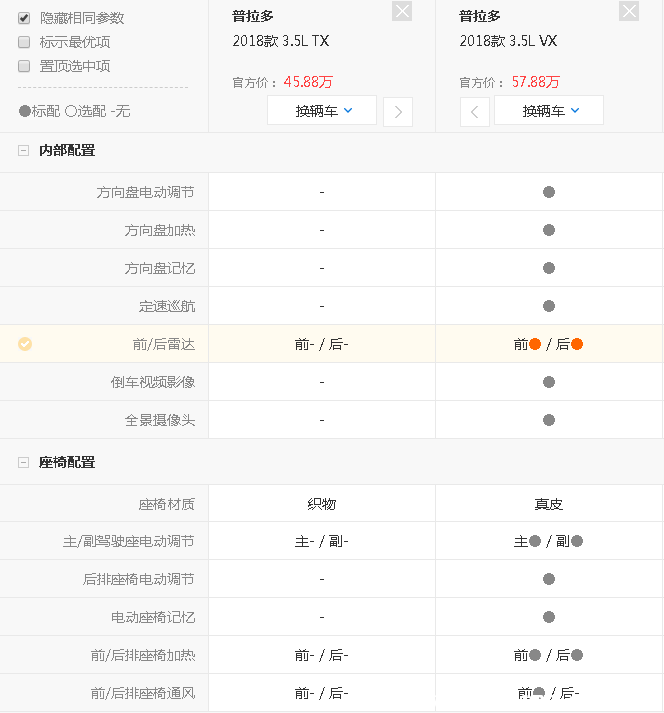
Task: Uncheck 隐藏相同参数 checkbox
Action: coord(24,18)
